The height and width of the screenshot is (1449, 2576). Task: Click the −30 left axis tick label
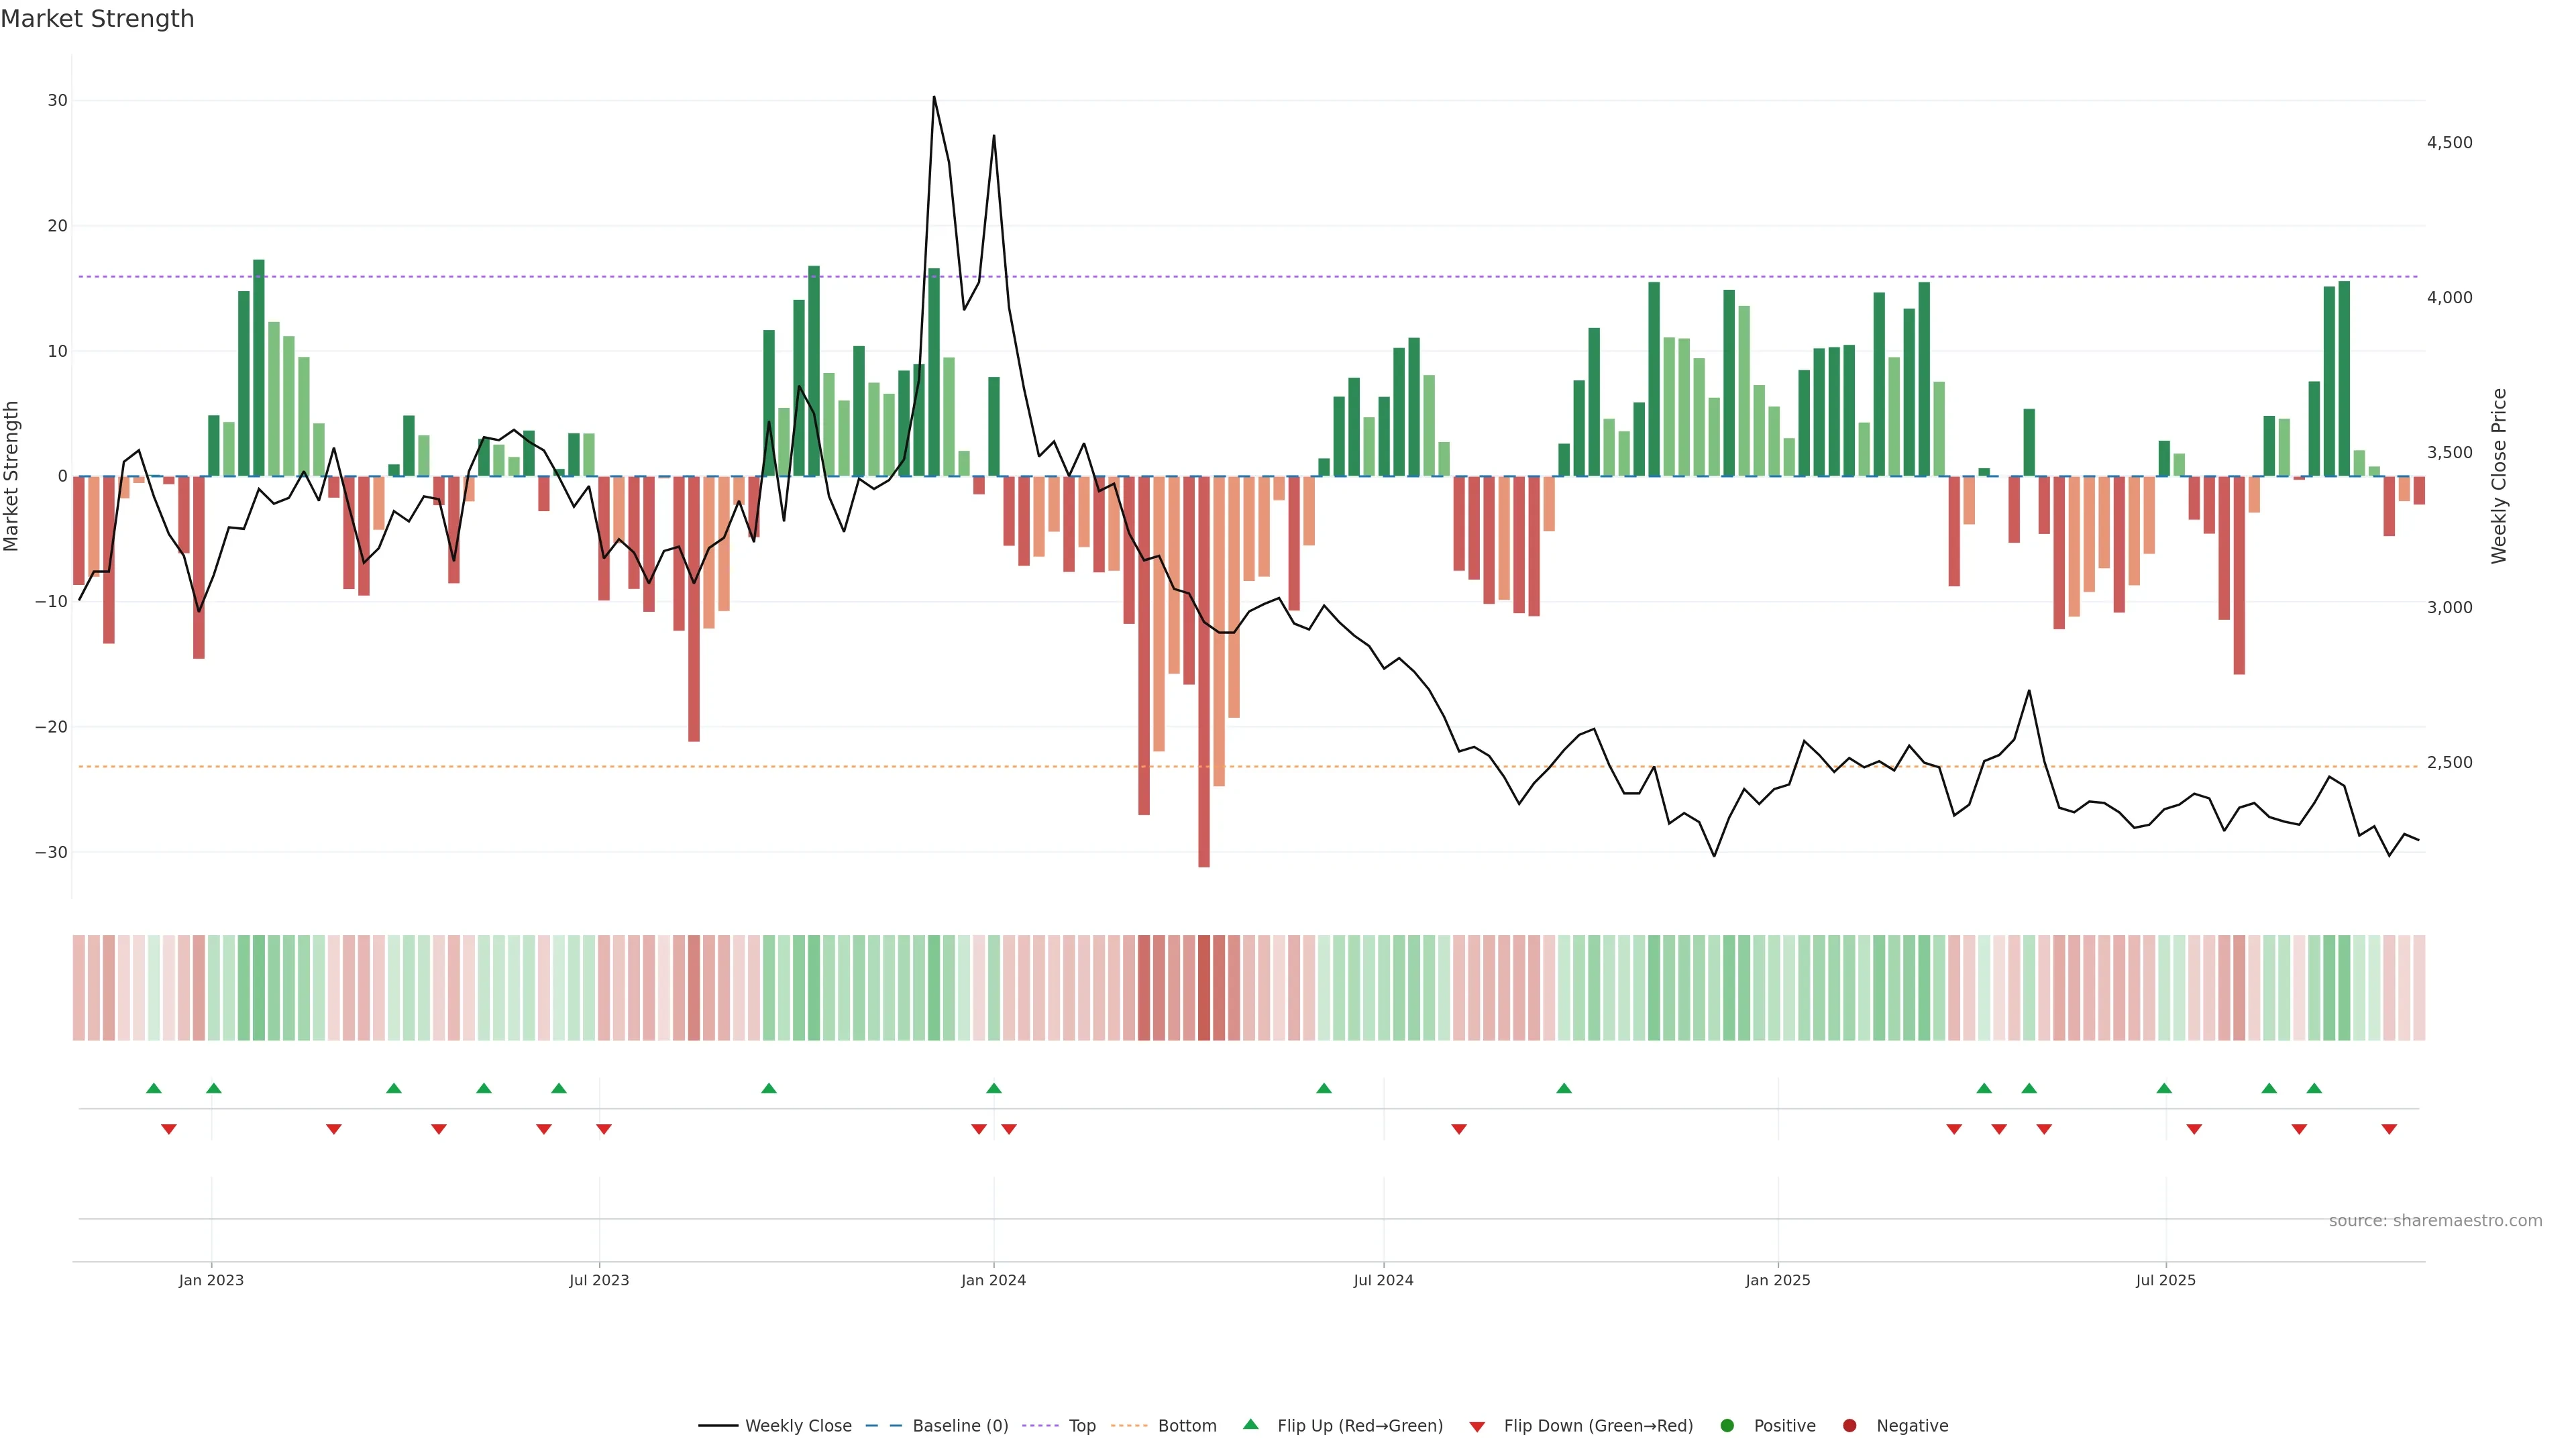[51, 853]
